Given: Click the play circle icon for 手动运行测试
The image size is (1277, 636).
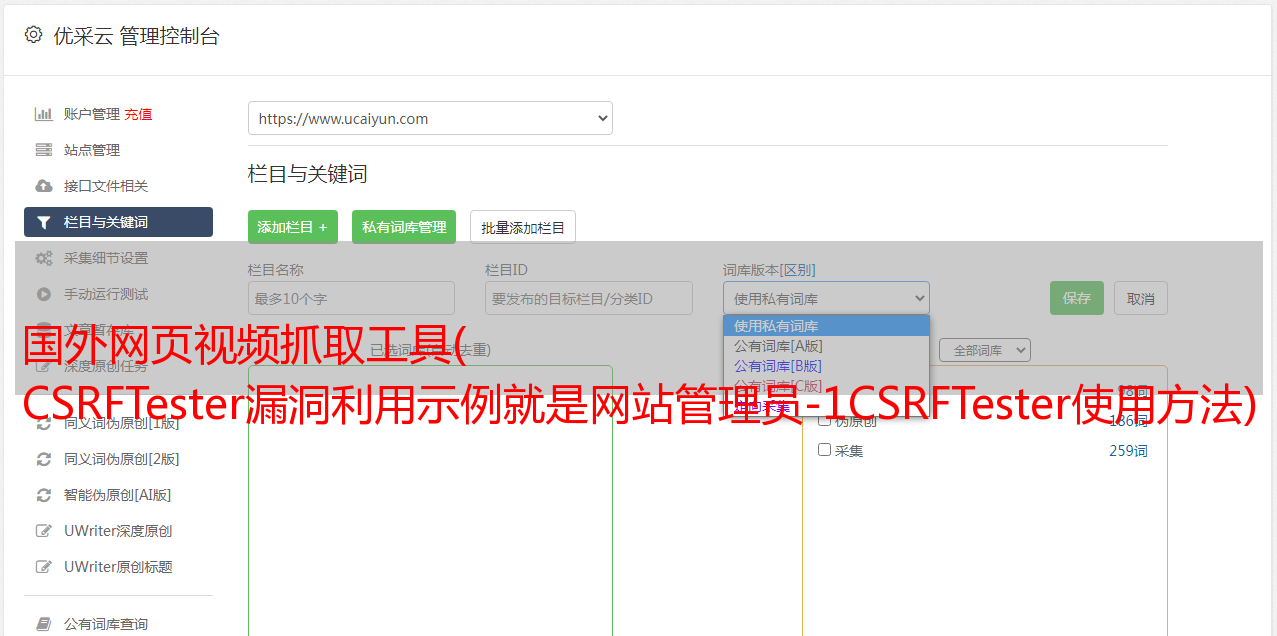Looking at the screenshot, I should tap(44, 294).
